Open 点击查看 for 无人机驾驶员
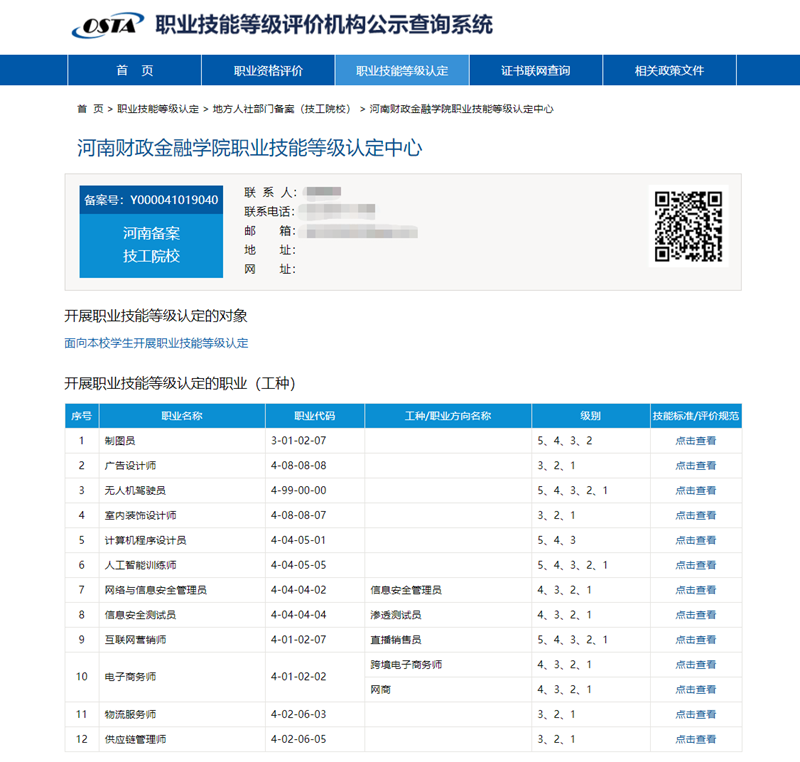800x762 pixels. coord(695,491)
